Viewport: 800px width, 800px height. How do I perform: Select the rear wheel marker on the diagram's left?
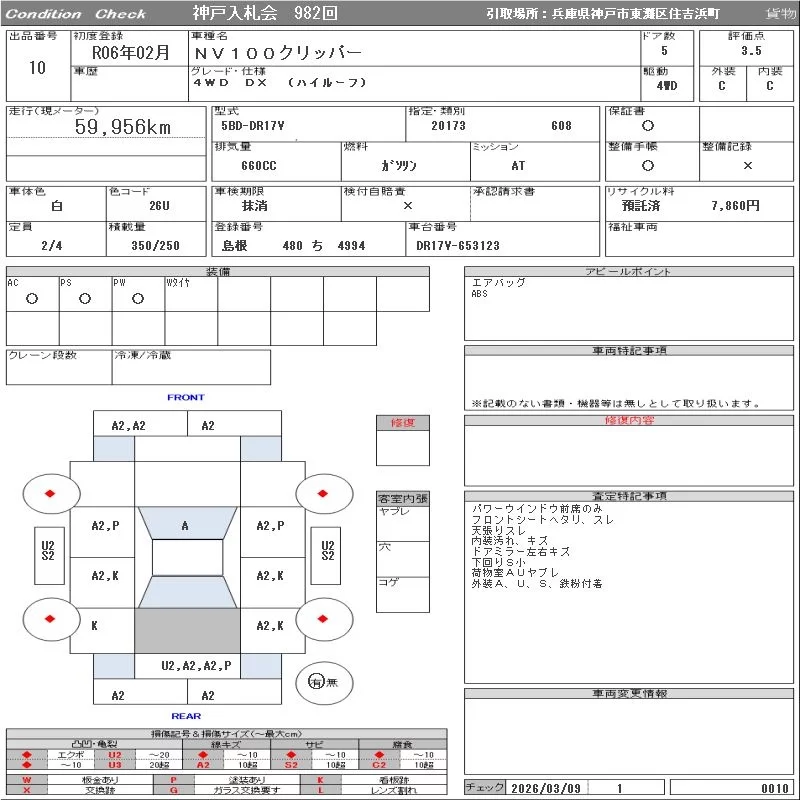click(x=51, y=619)
